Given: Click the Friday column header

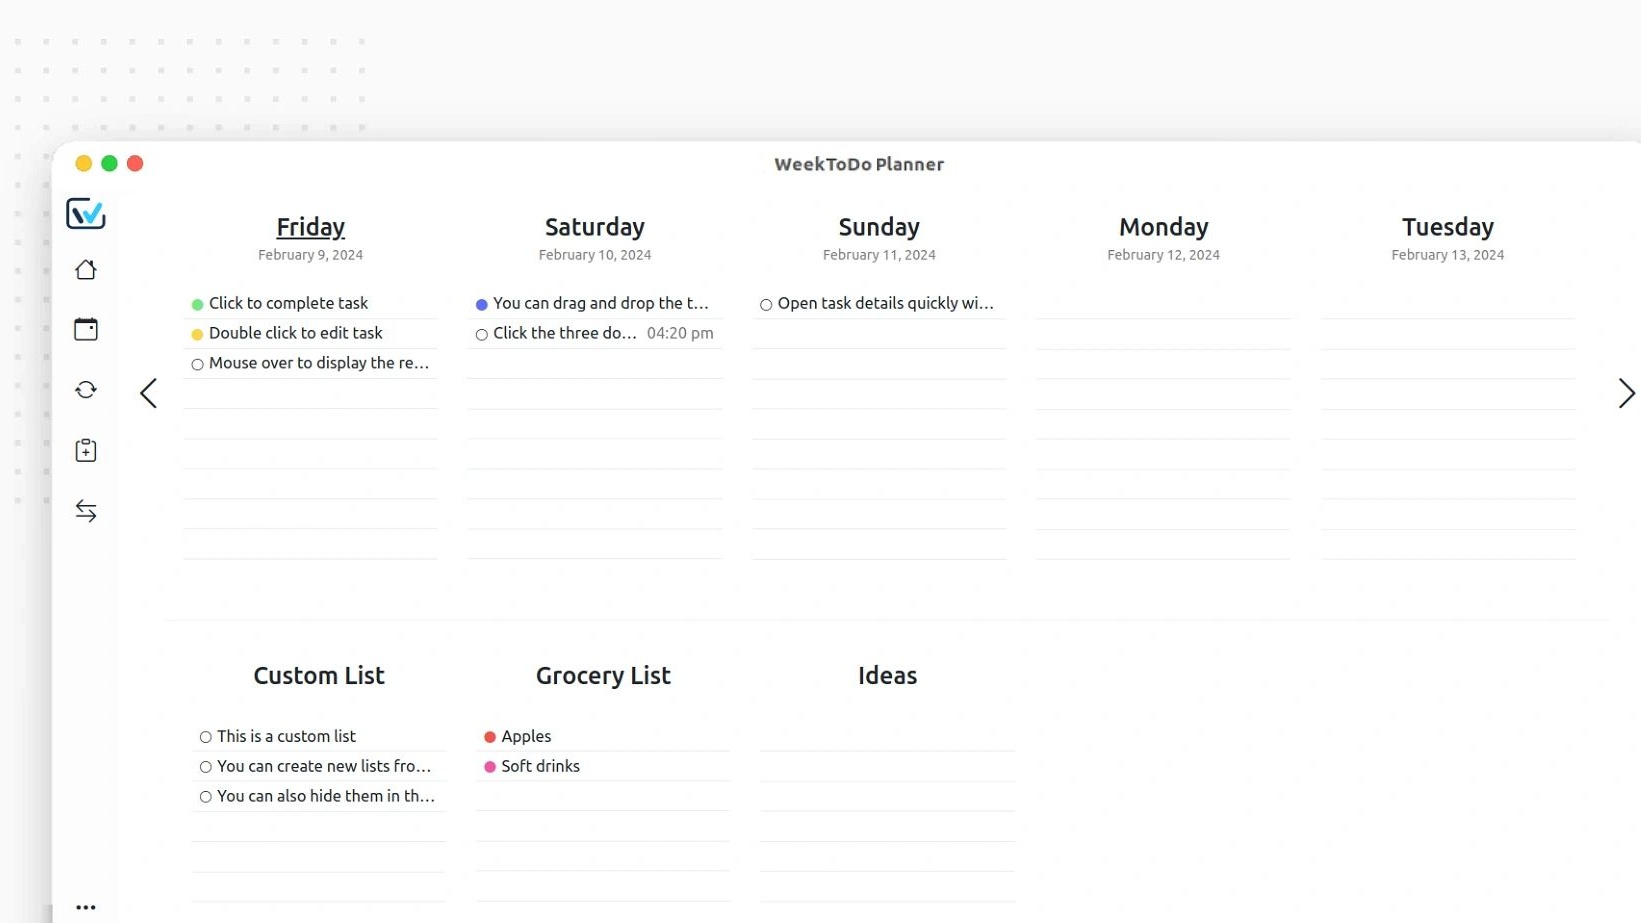Looking at the screenshot, I should point(310,227).
